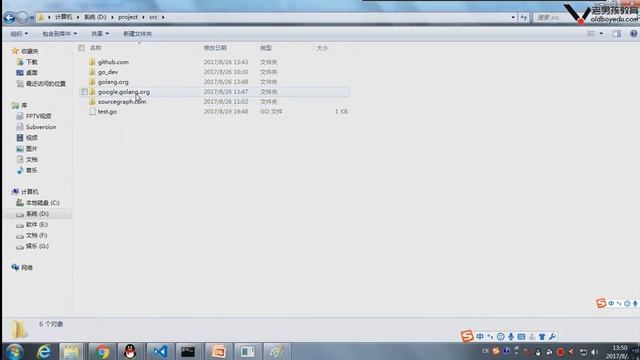Click the microphone icon on Sogou toolbar

coord(511,336)
